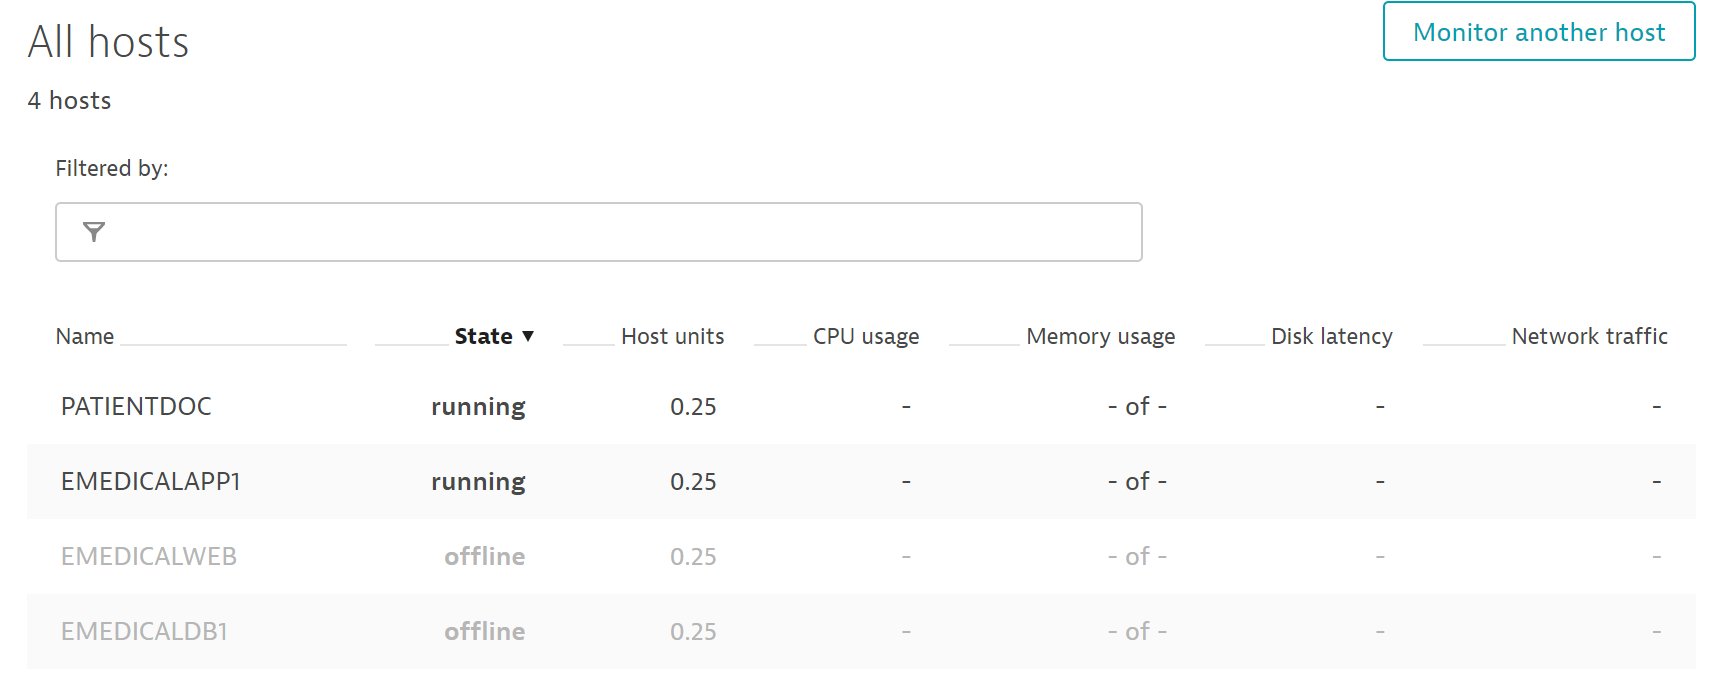Click the filter funnel icon

coord(94,232)
